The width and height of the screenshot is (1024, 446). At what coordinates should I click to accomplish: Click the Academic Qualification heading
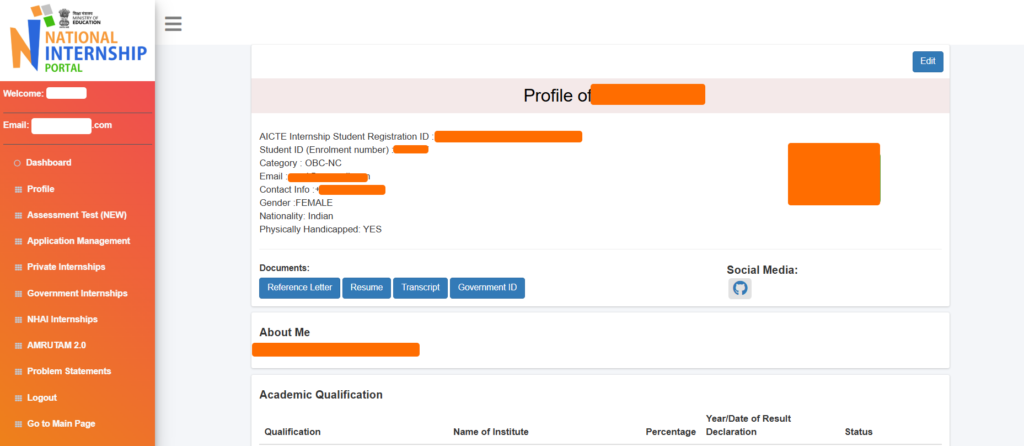tap(321, 394)
